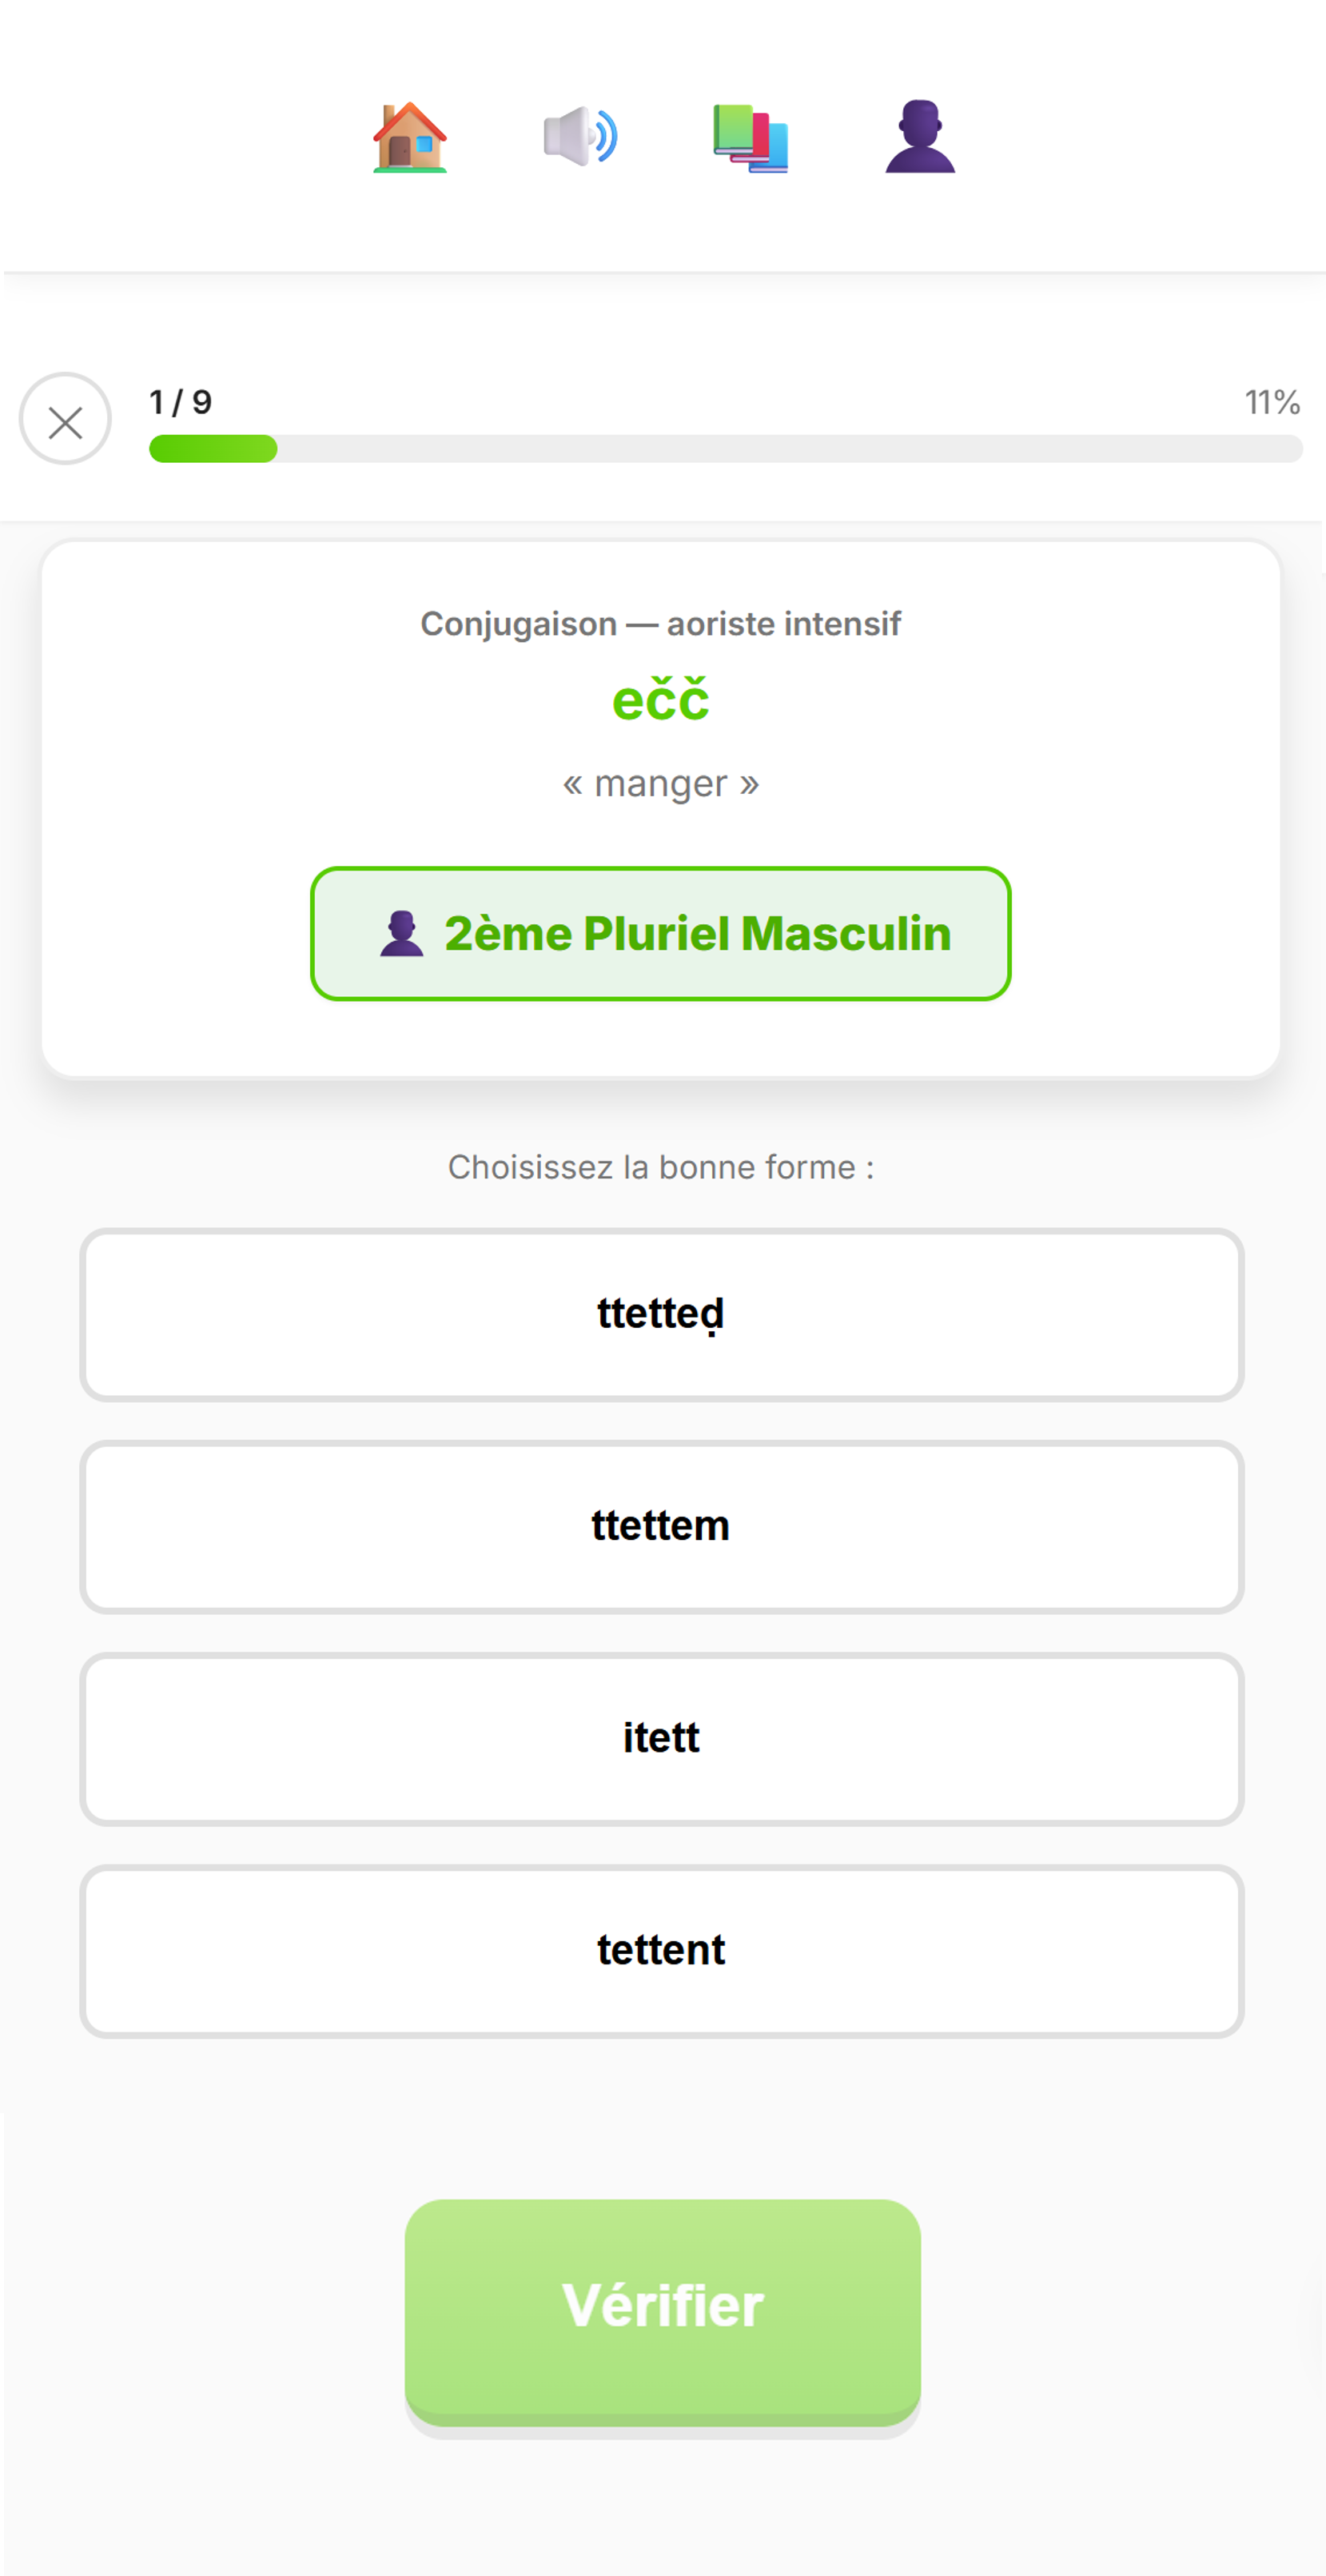Click the "2ème Pluriel Masculin" badge text
The height and width of the screenshot is (2576, 1326).
pyautogui.click(x=697, y=934)
